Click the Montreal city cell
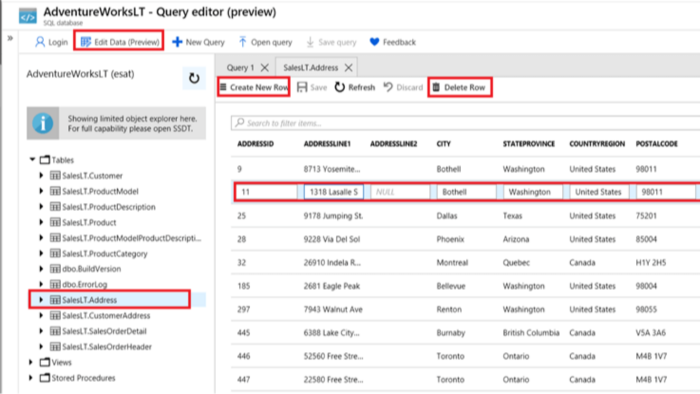This screenshot has width=700, height=394. tap(452, 262)
